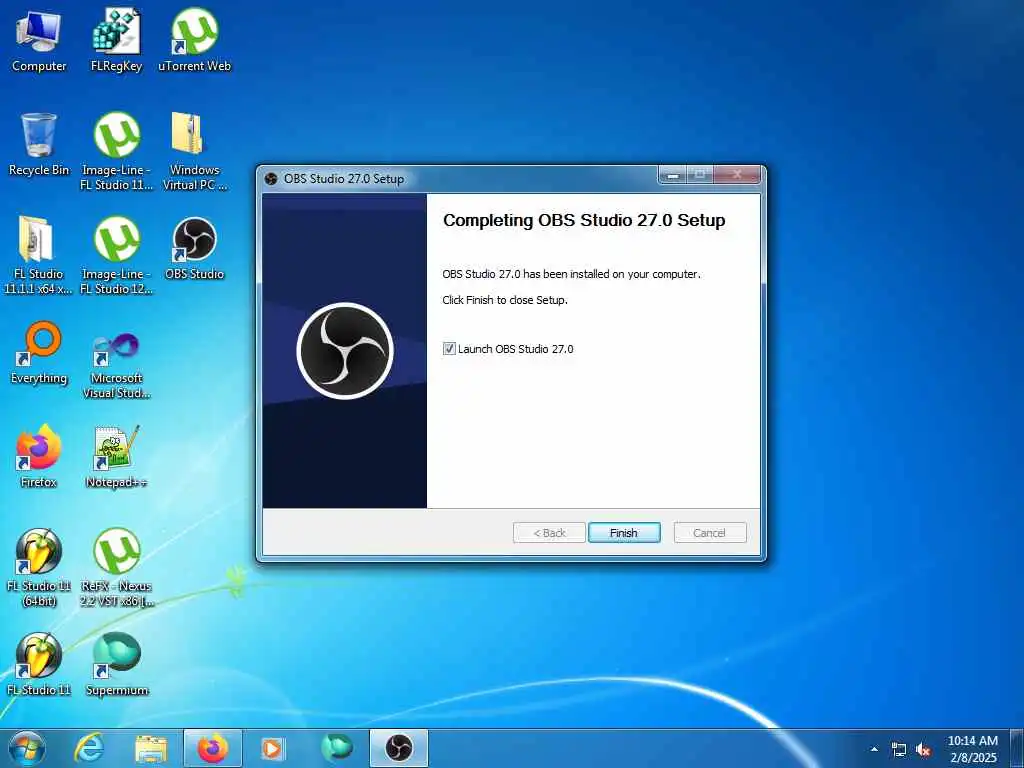1024x768 pixels.
Task: Show hidden system tray icons
Action: pos(874,750)
